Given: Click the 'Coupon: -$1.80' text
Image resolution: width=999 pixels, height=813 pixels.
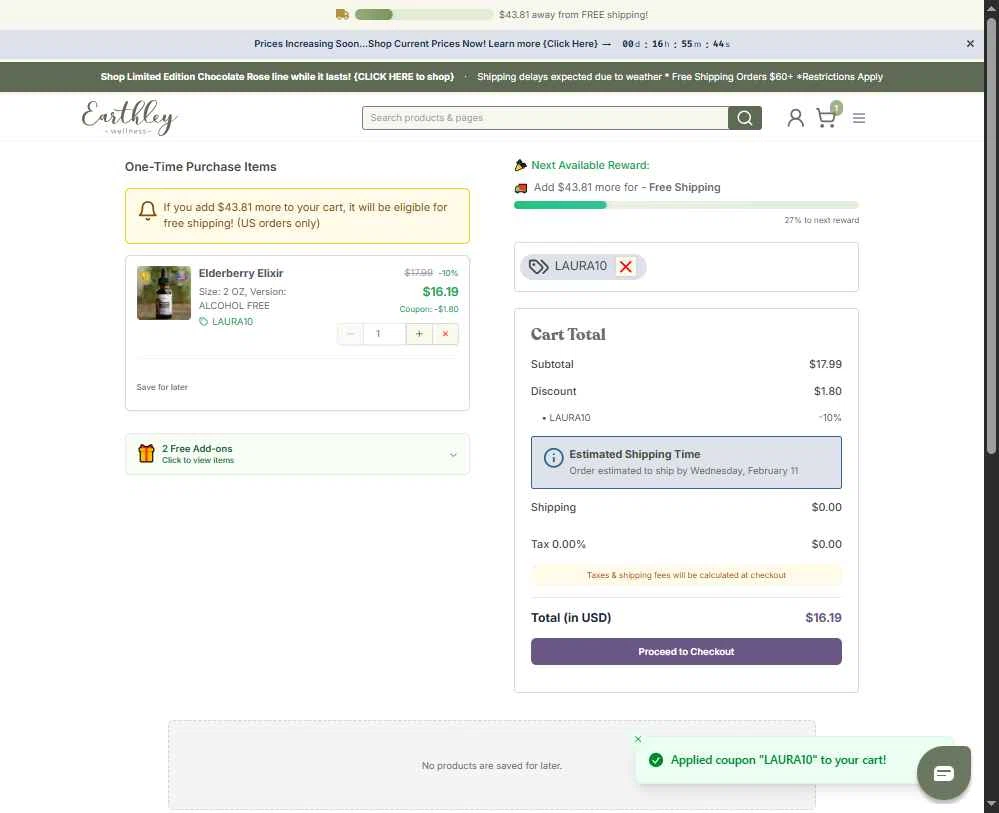Looking at the screenshot, I should (429, 309).
